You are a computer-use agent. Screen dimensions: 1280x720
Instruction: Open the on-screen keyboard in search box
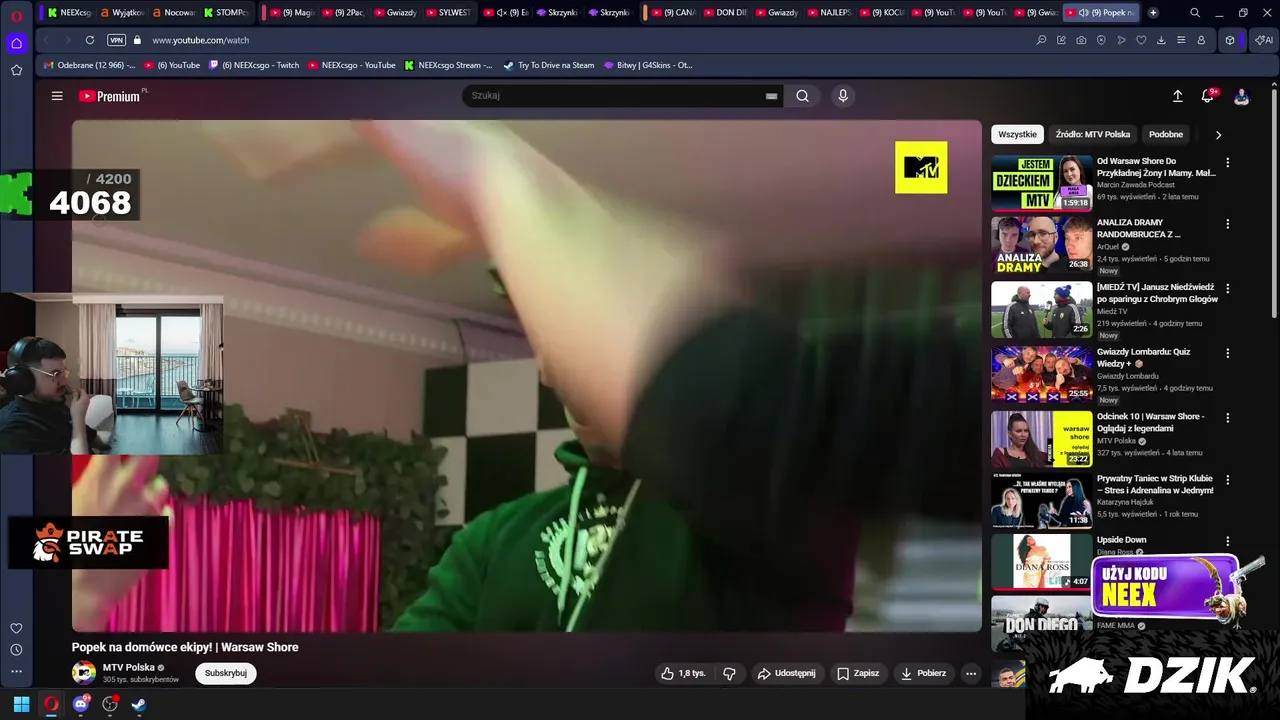tap(771, 96)
